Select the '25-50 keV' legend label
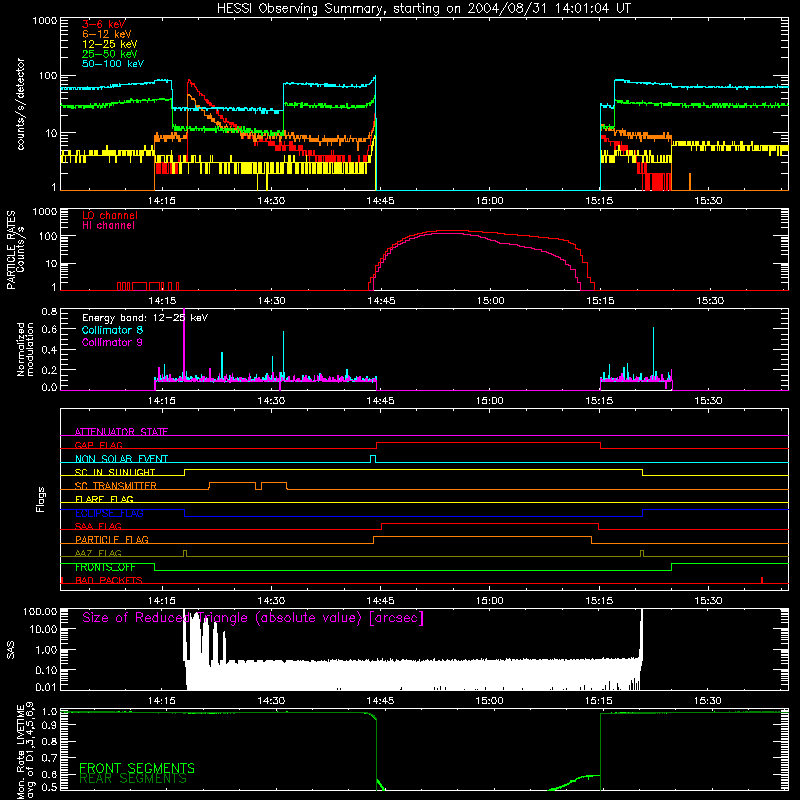800x800 pixels. pos(110,54)
